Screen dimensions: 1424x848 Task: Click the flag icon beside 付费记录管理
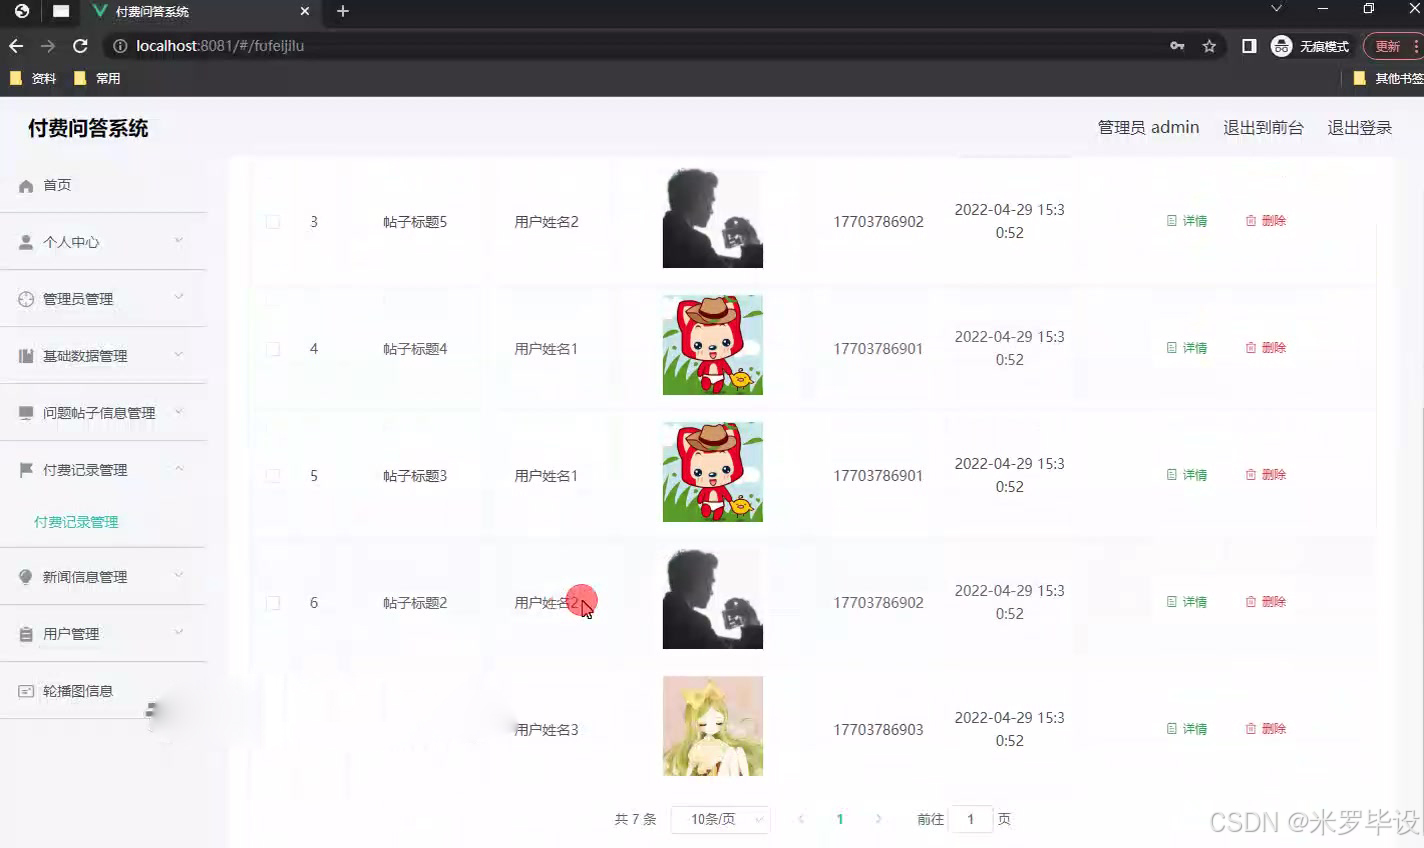25,469
